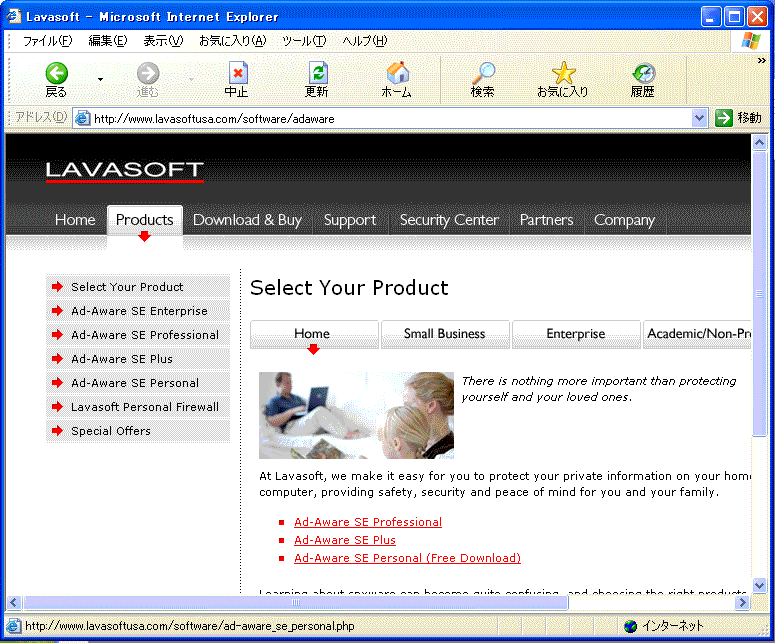Open Ad-Aware SE Plus red link in content
775x643 pixels.
[345, 540]
